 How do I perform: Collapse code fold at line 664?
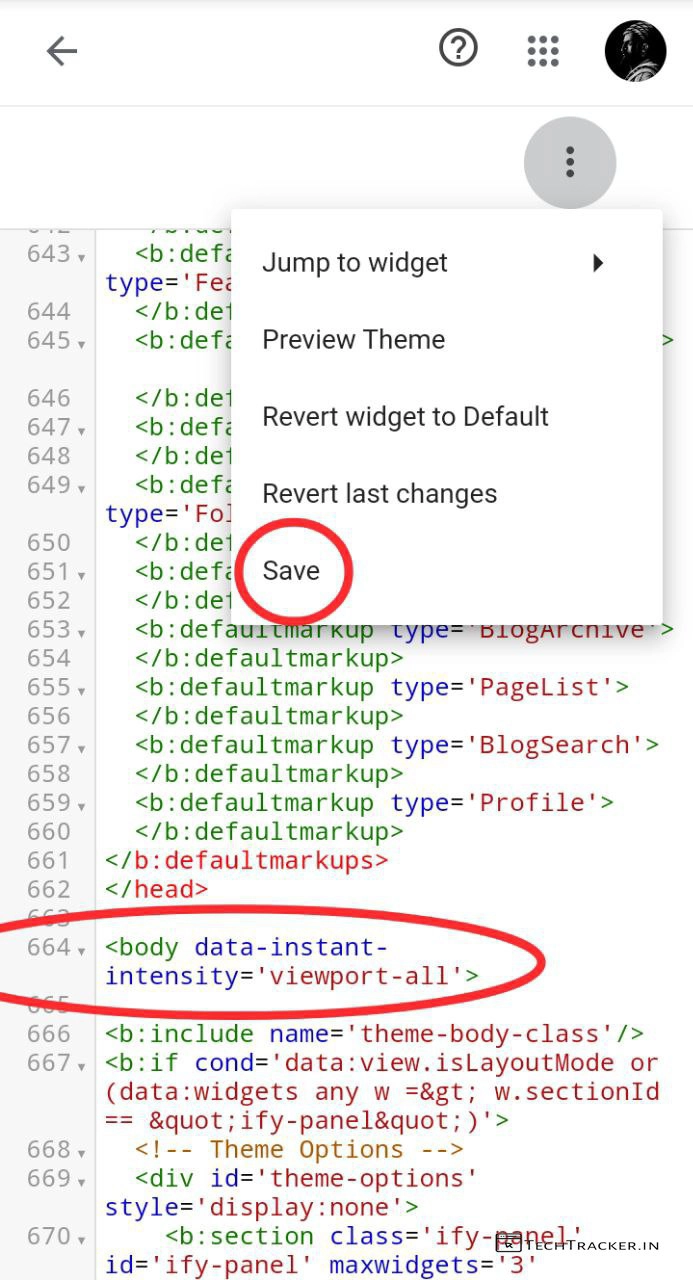point(81,949)
